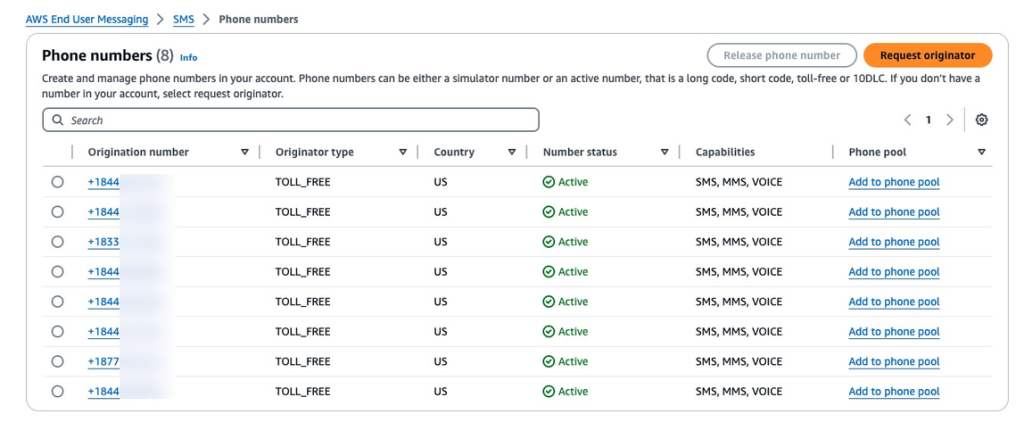
Task: Click Active status in +1877 row
Action: click(x=566, y=361)
